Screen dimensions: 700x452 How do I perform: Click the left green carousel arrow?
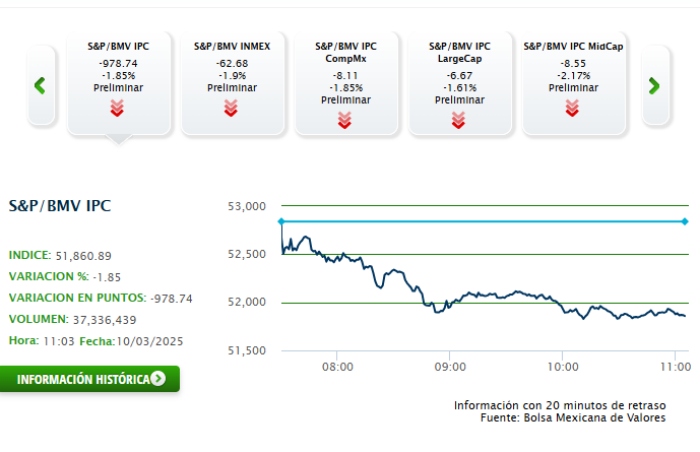pos(40,85)
